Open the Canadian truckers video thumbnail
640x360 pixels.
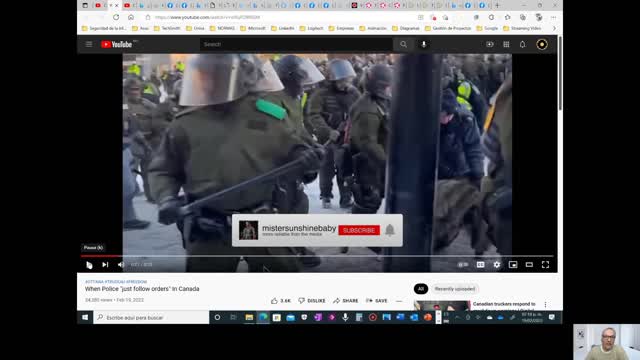click(x=442, y=305)
